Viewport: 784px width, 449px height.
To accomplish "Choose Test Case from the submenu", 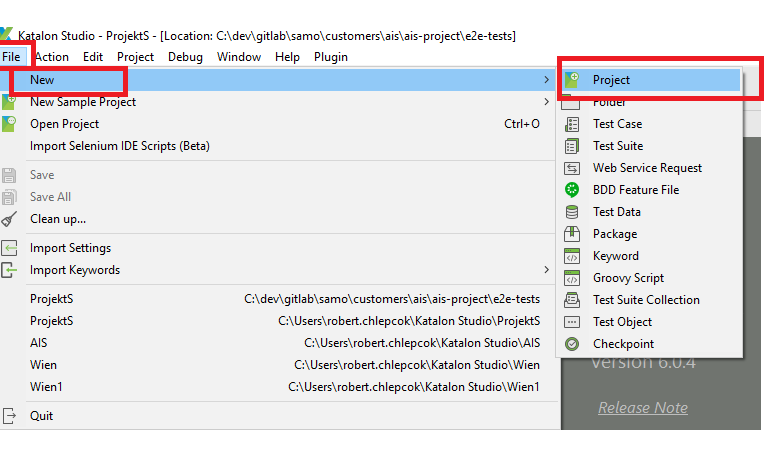I will [650, 124].
